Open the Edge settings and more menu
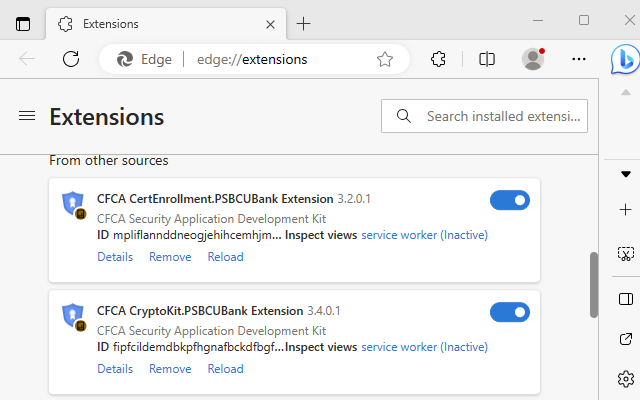The width and height of the screenshot is (640, 400). pyautogui.click(x=579, y=59)
